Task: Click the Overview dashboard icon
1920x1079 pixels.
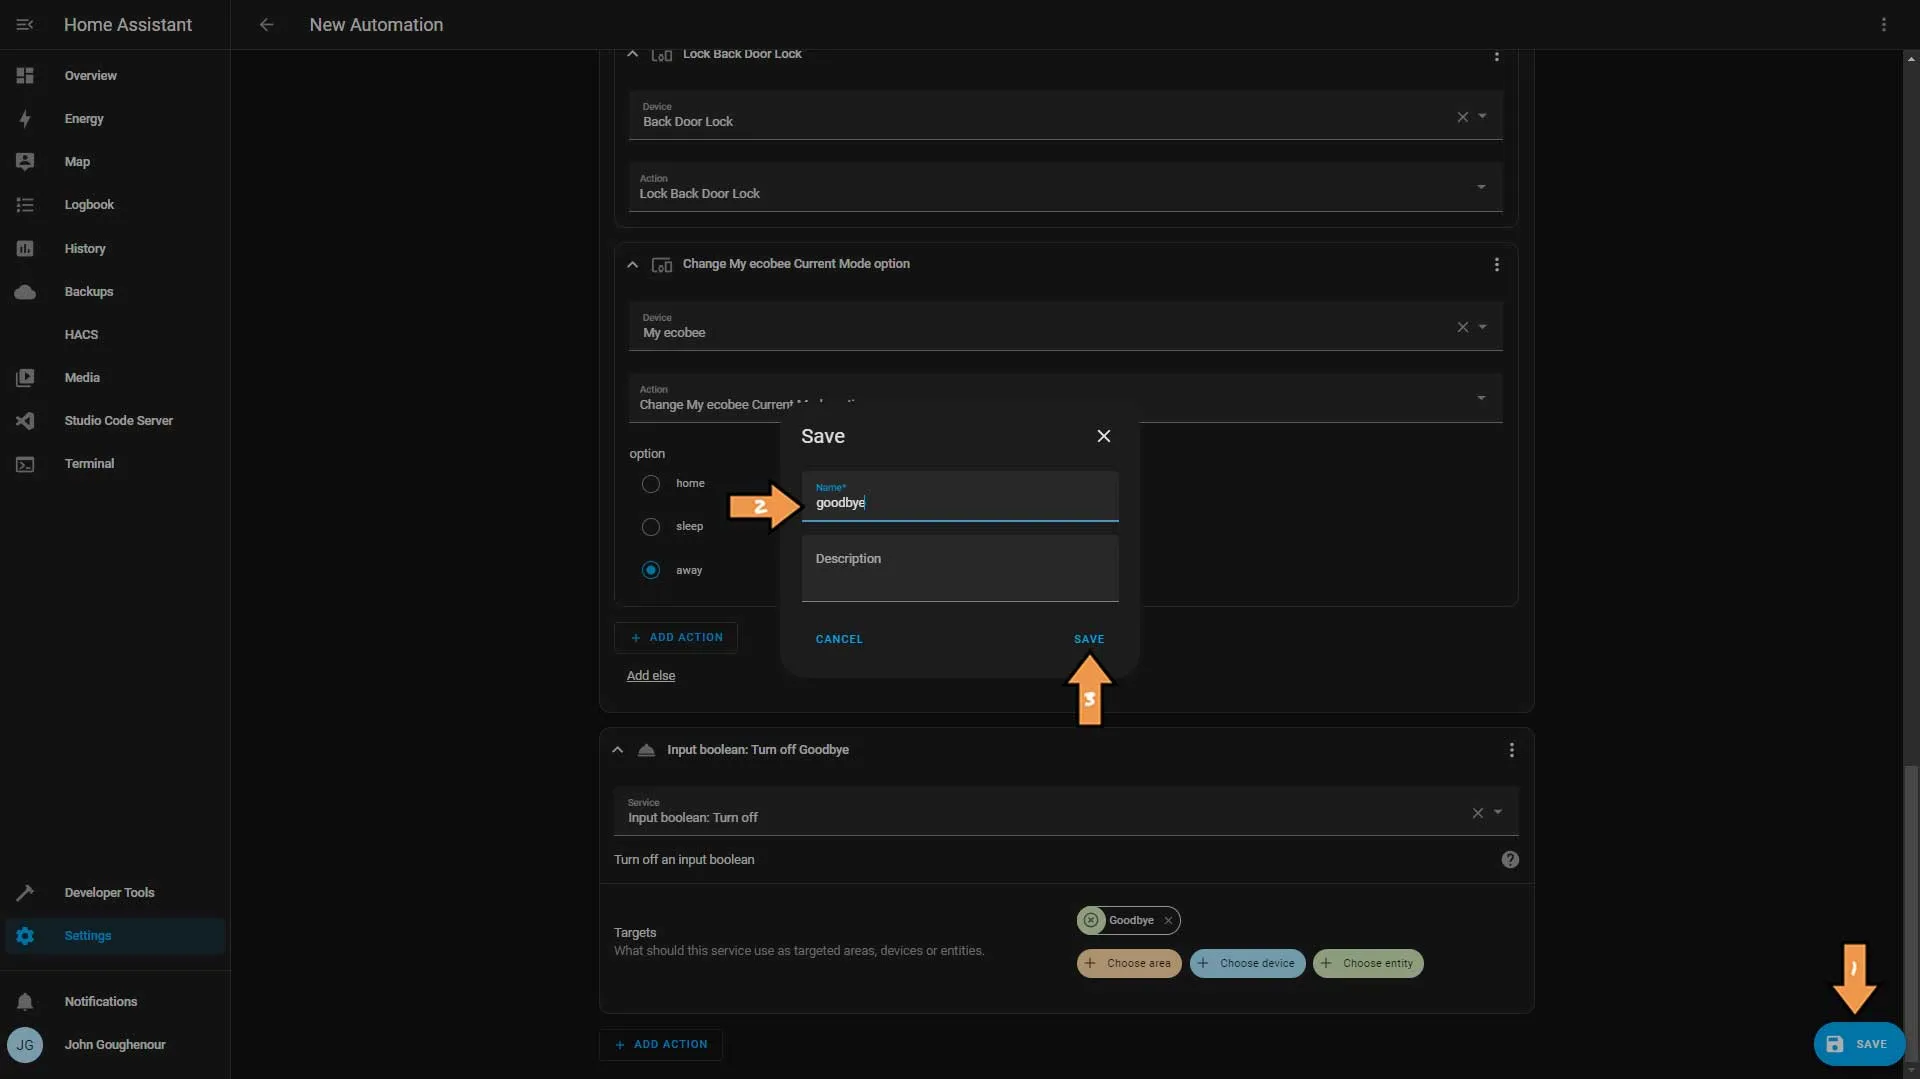Action: point(25,75)
